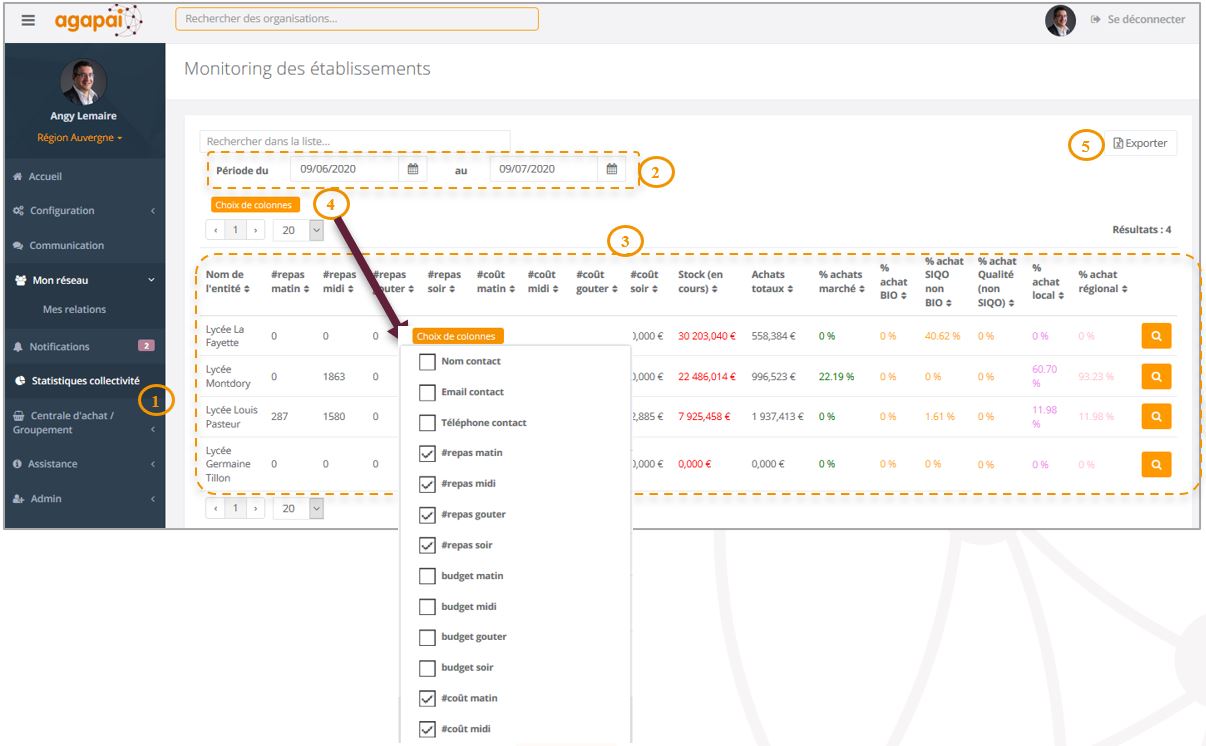
Task: Sort by Achats totaux column
Action: (x=771, y=282)
